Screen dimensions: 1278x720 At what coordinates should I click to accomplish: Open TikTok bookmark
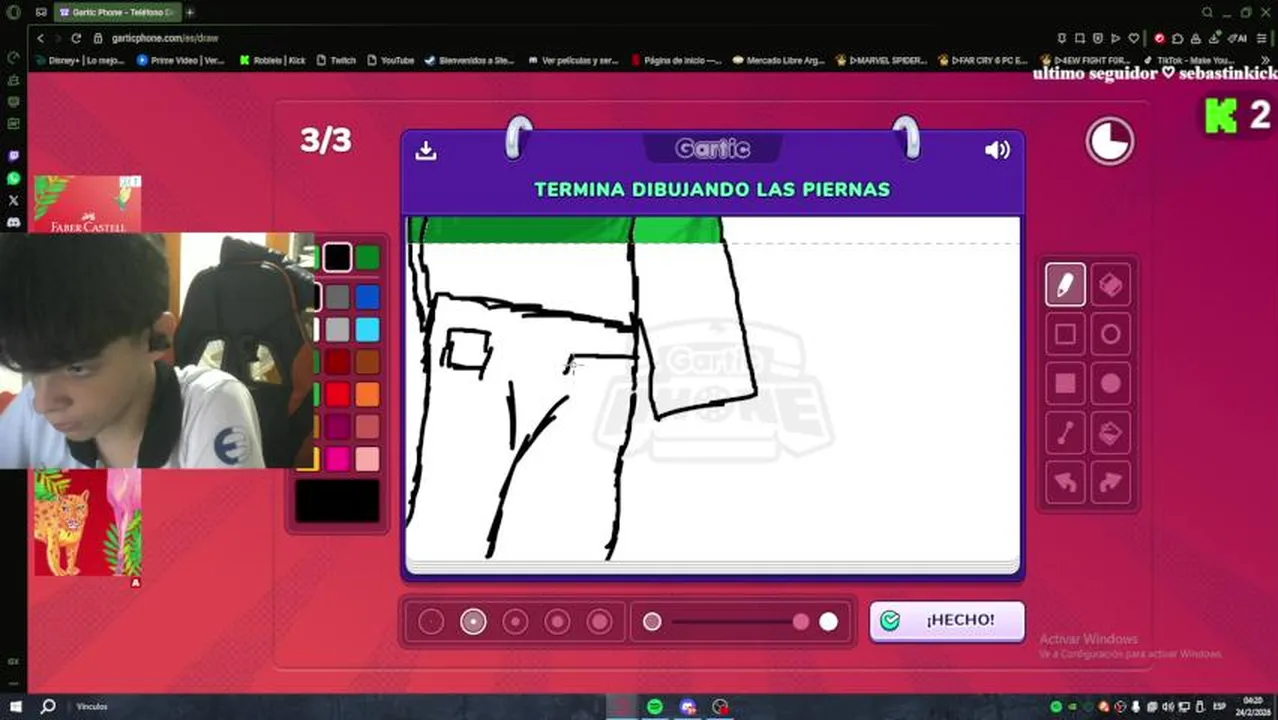1189,60
